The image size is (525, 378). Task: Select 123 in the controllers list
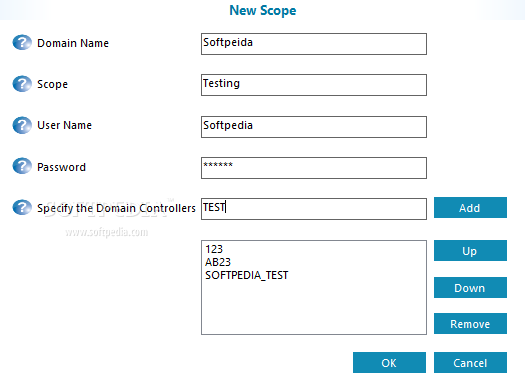214,249
